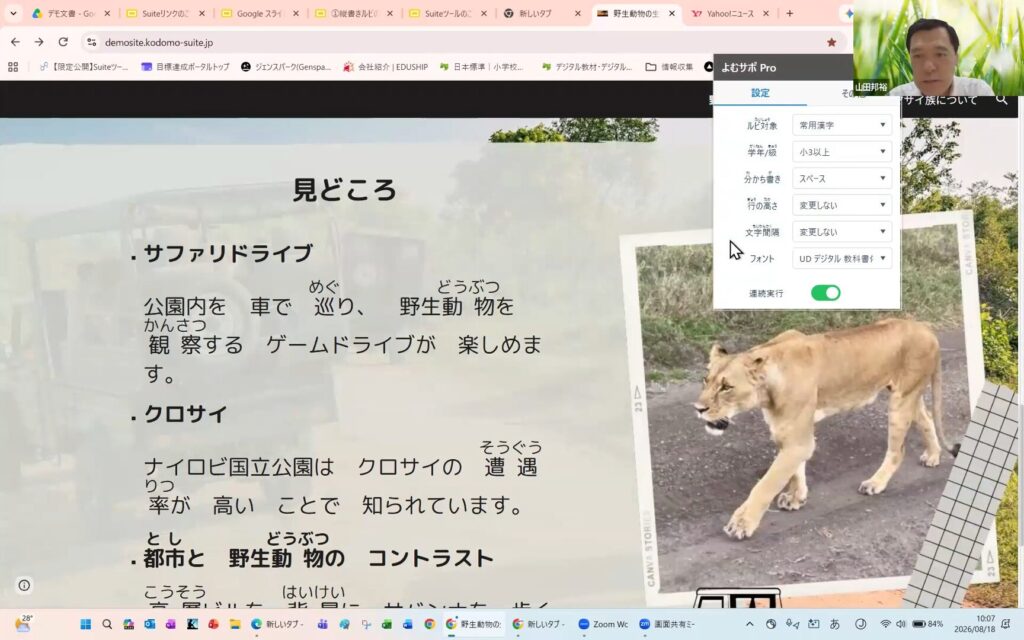Expand the 学年/級 小3以上 dropdown
The image size is (1024, 640).
coord(842,152)
